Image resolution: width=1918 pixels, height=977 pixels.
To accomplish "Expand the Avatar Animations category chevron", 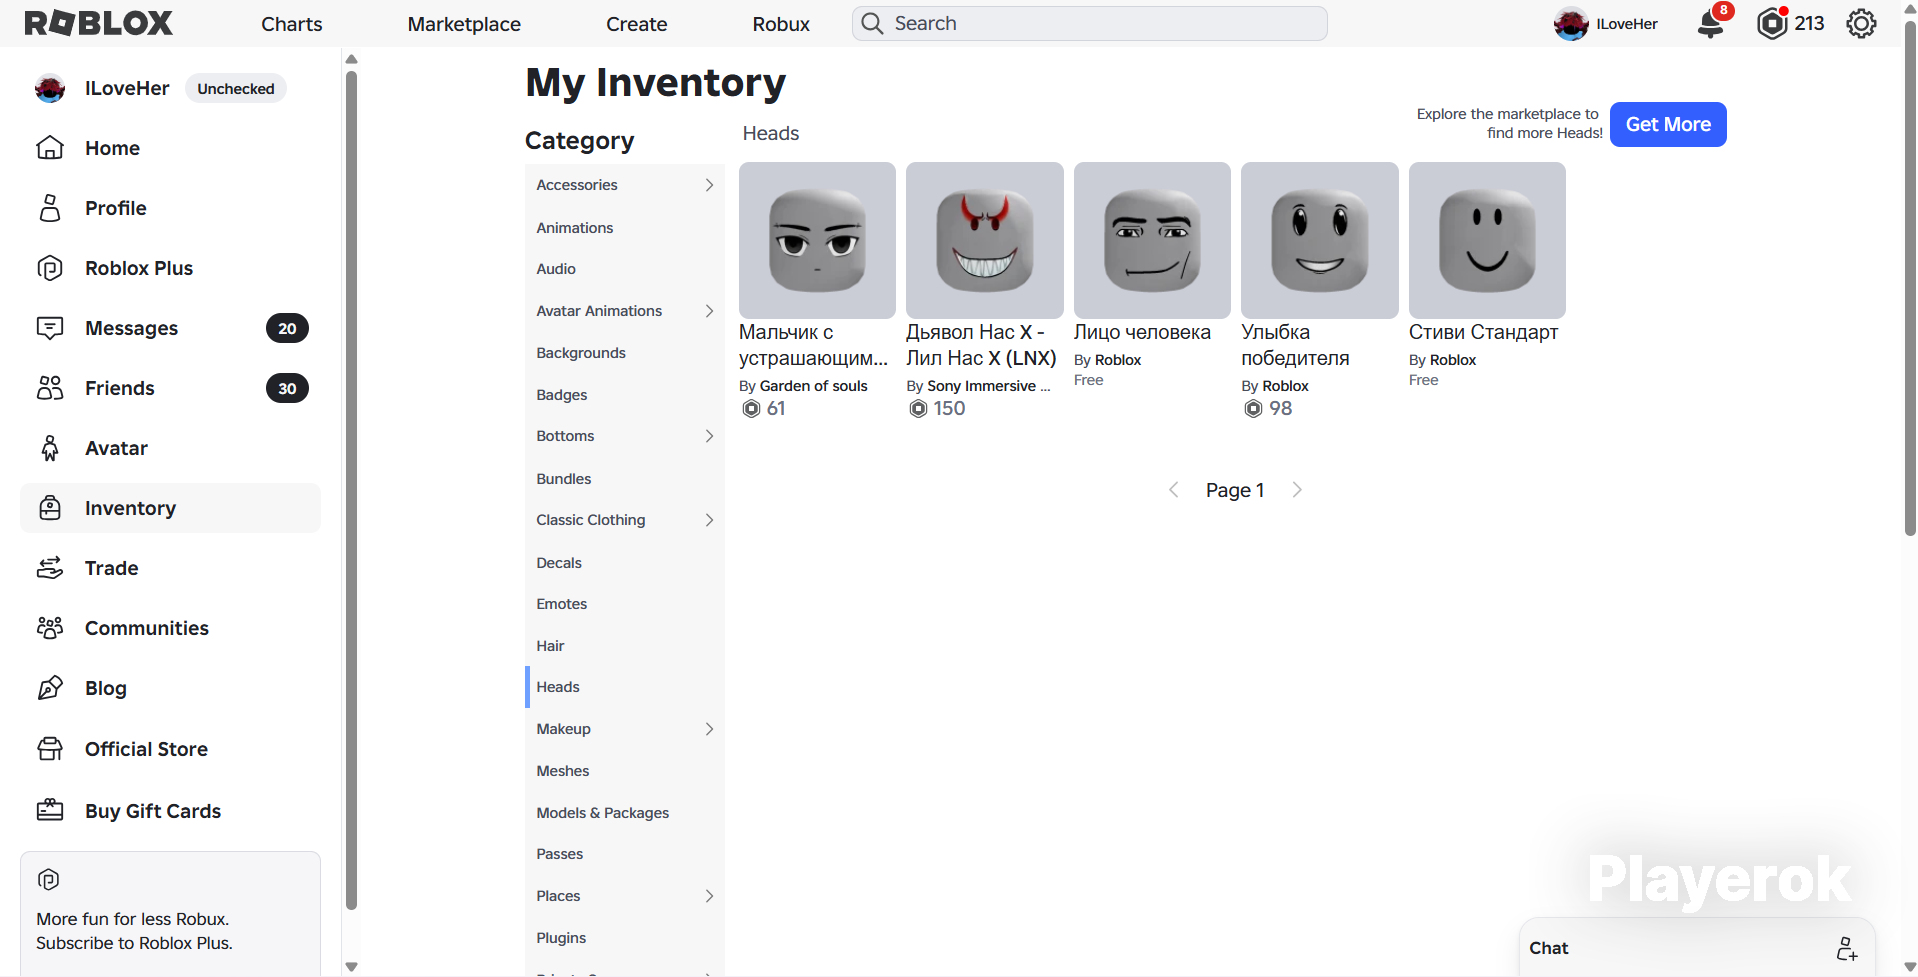I will tap(709, 311).
